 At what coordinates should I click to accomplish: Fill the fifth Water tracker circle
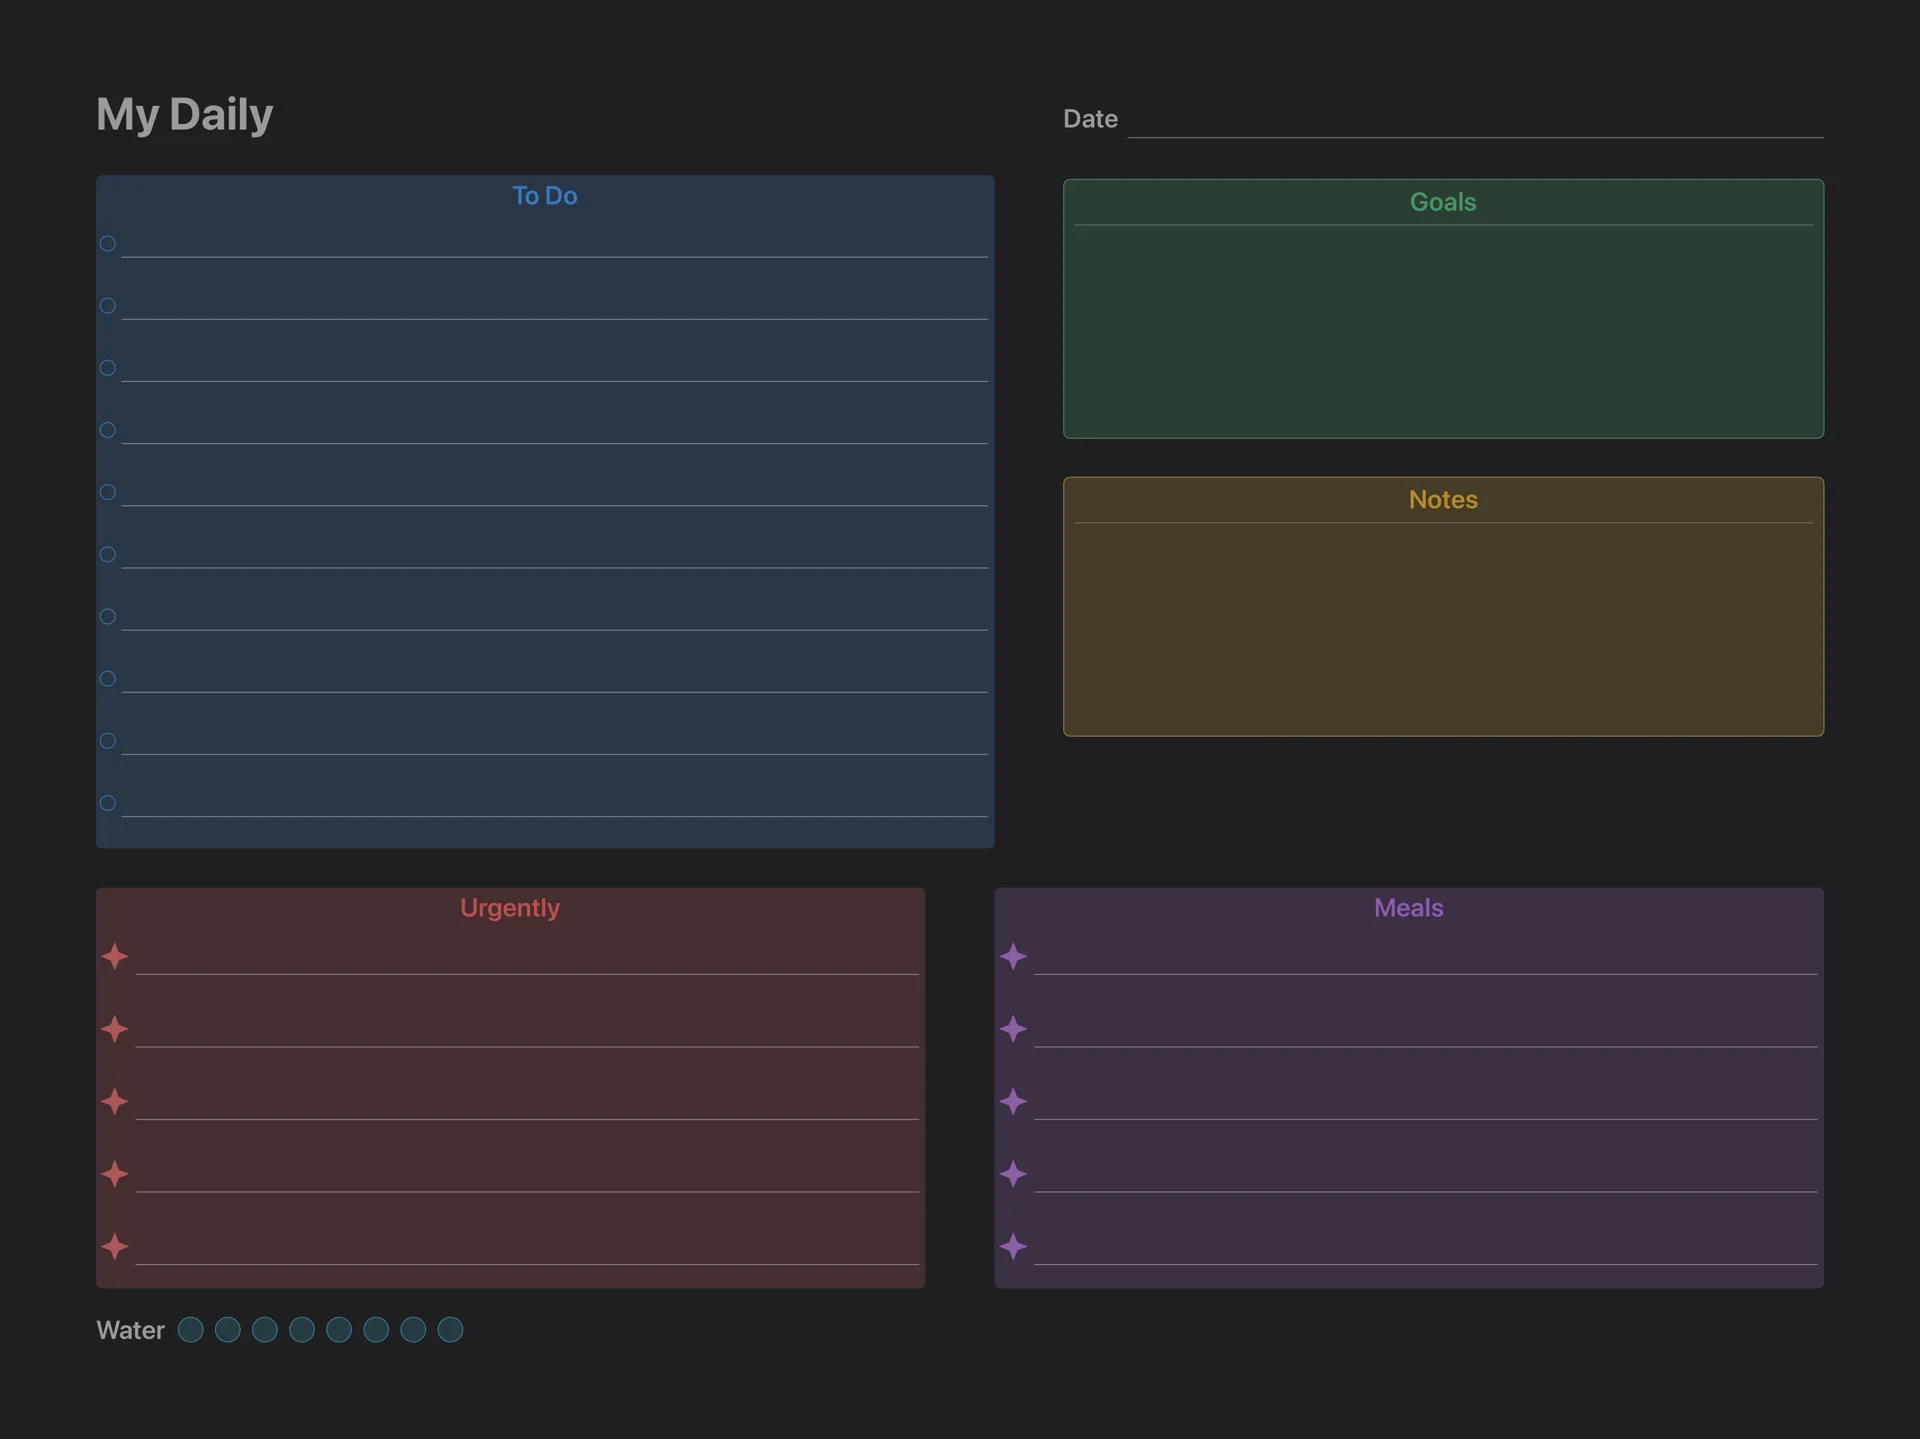pyautogui.click(x=339, y=1329)
